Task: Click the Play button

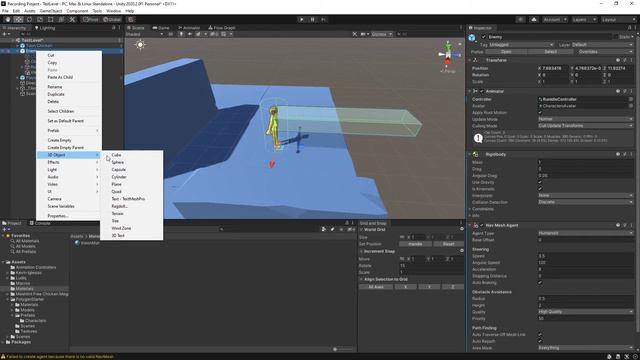Action: coord(302,19)
